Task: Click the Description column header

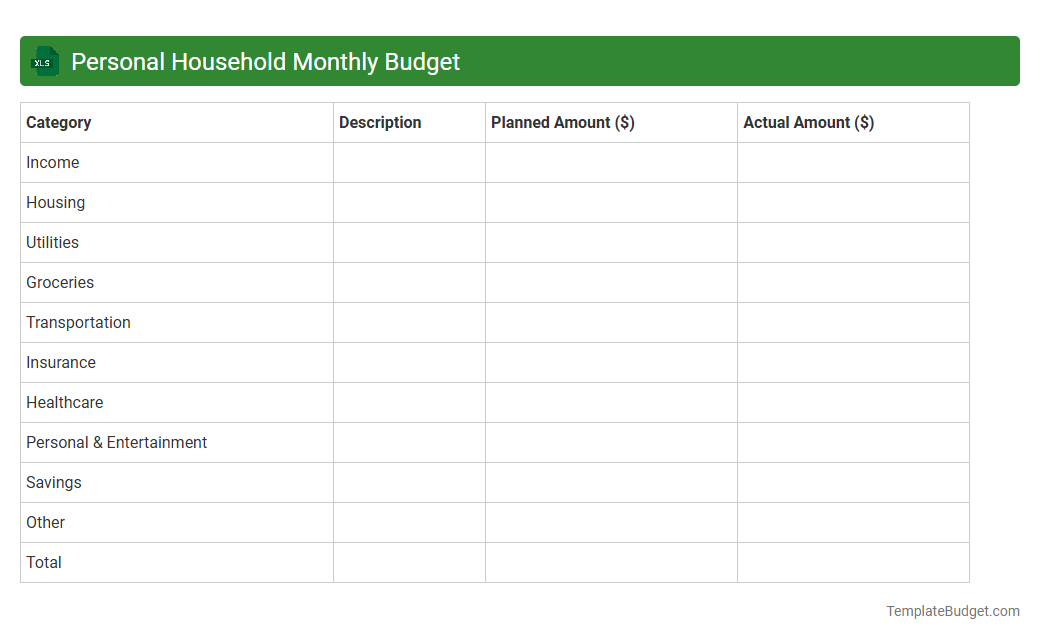Action: tap(380, 122)
